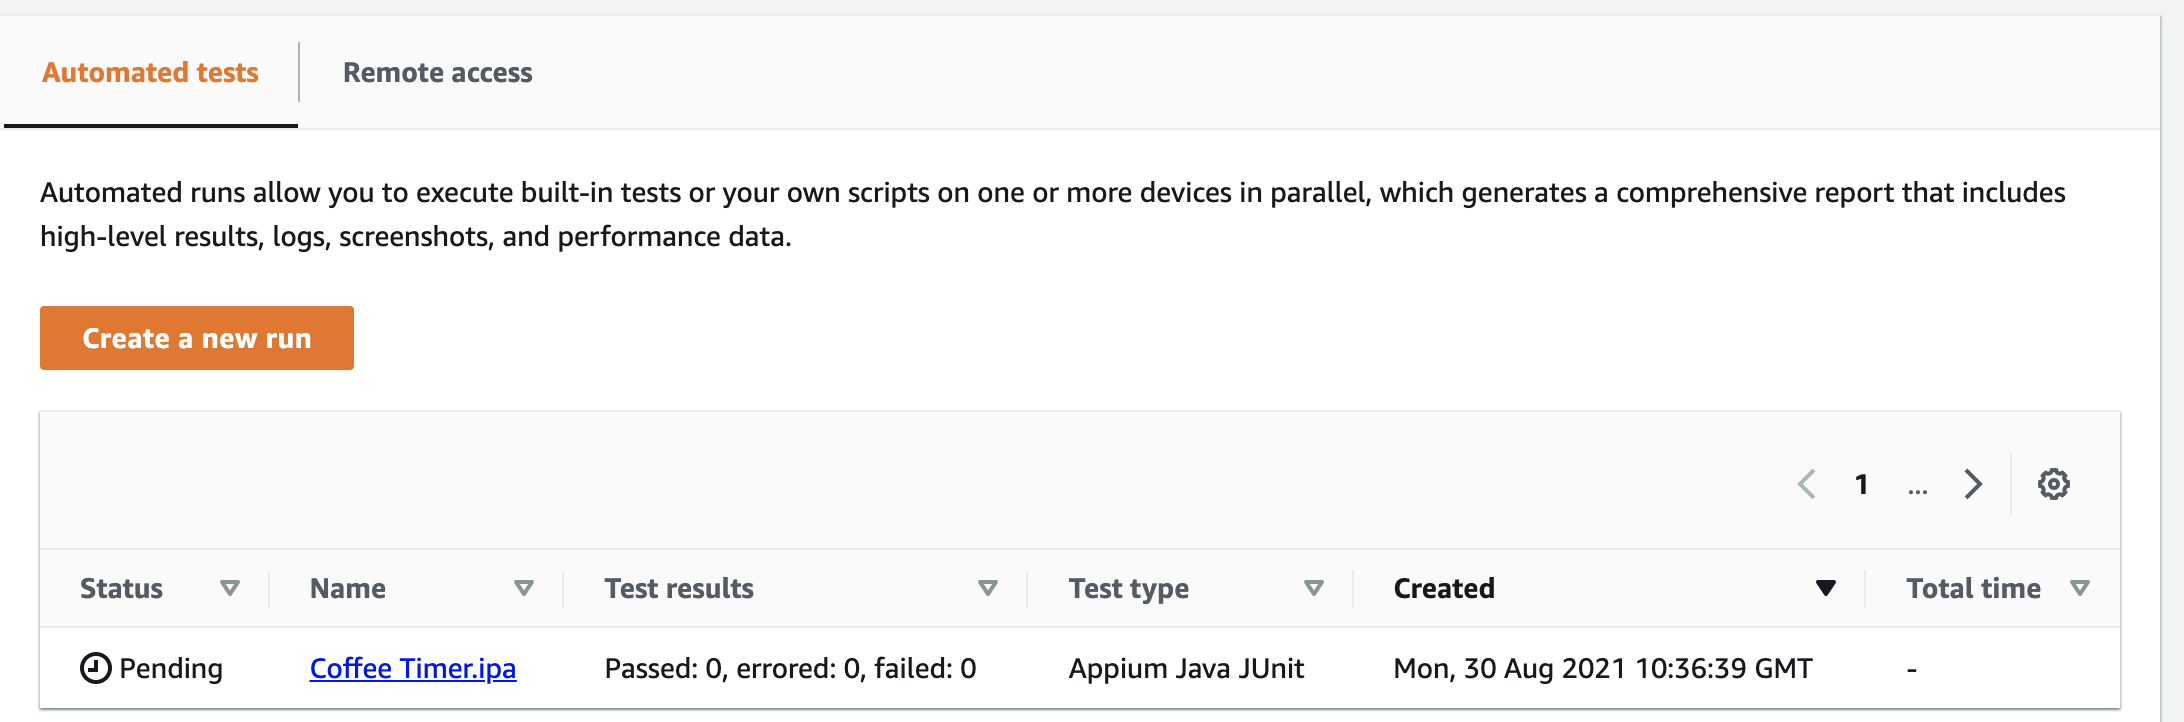Click the pagination ellipsis
The image size is (2184, 722).
coord(1917,487)
